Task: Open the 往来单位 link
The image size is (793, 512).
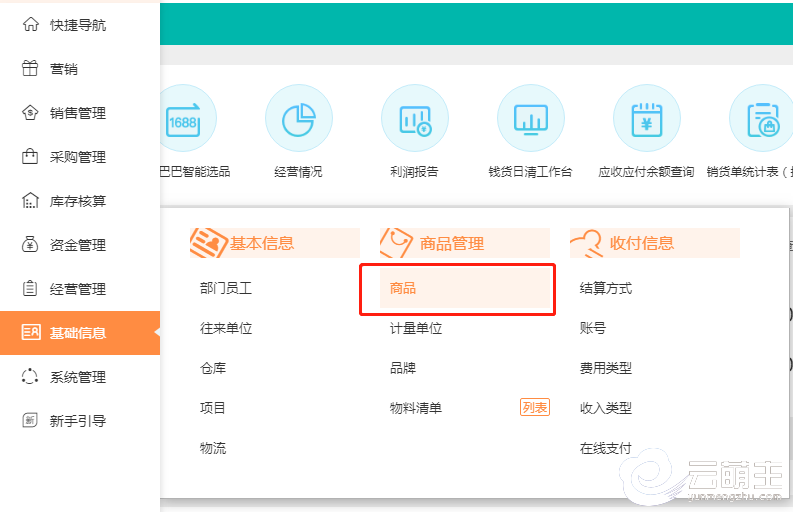Action: [x=226, y=328]
